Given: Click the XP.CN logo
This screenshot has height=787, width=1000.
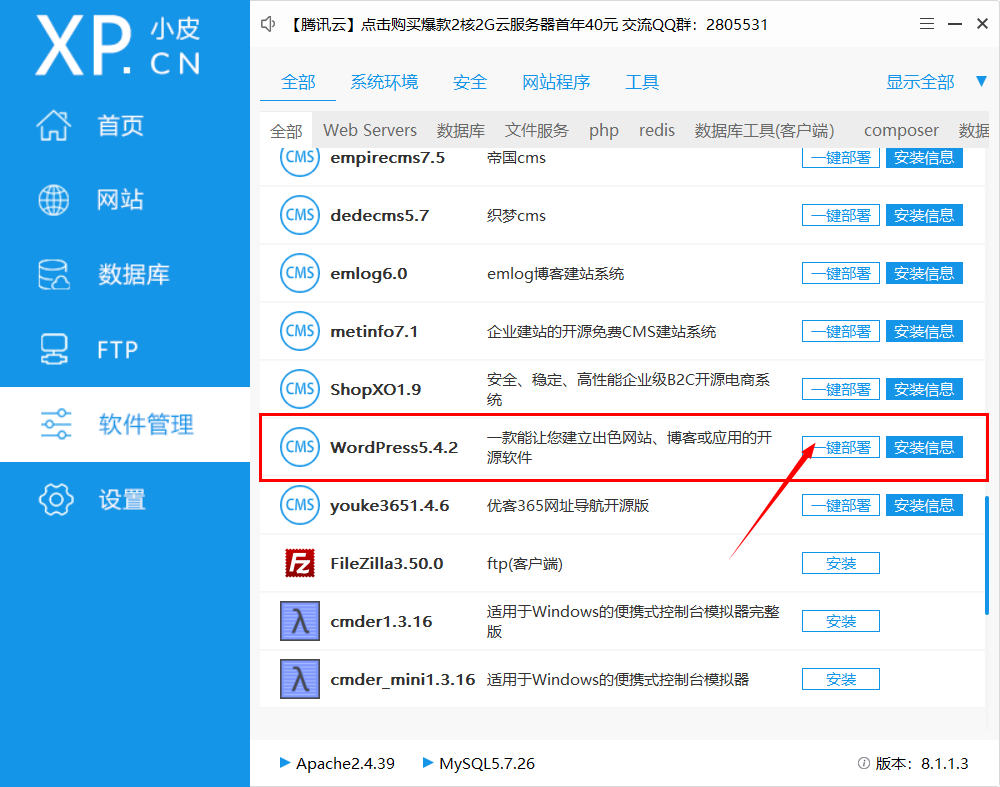Looking at the screenshot, I should click(118, 46).
